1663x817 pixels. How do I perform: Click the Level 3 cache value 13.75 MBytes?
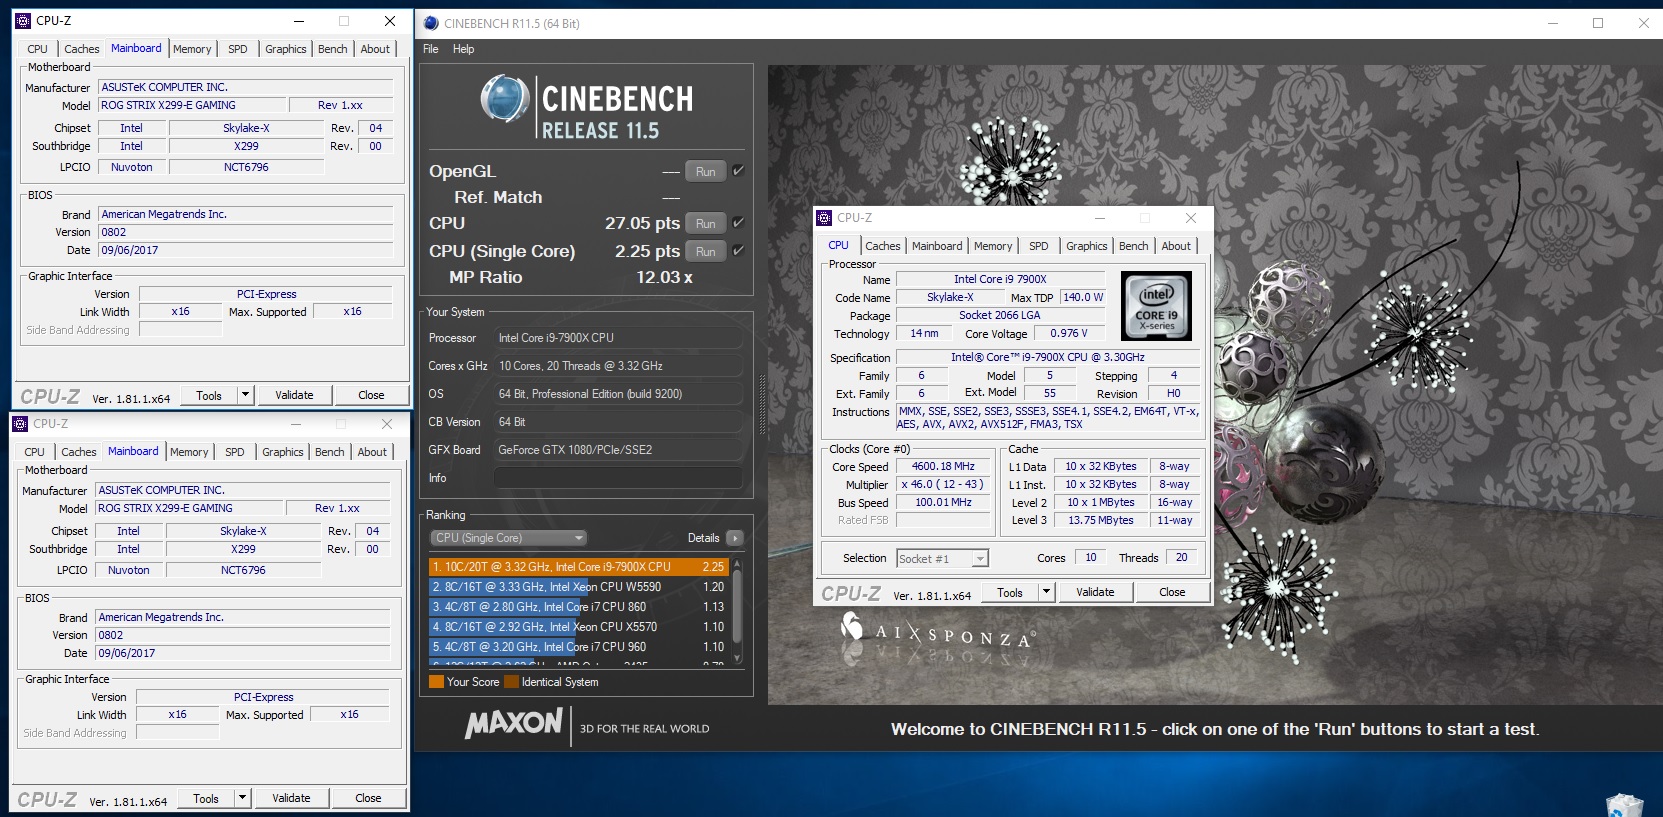coord(1101,520)
